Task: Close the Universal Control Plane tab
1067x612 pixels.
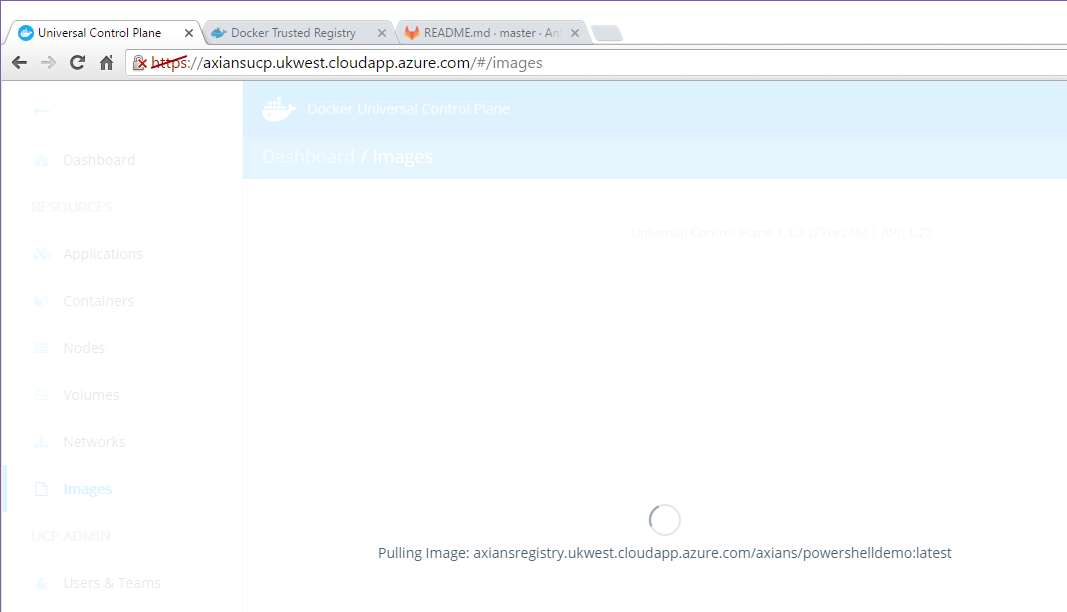Action: [189, 33]
